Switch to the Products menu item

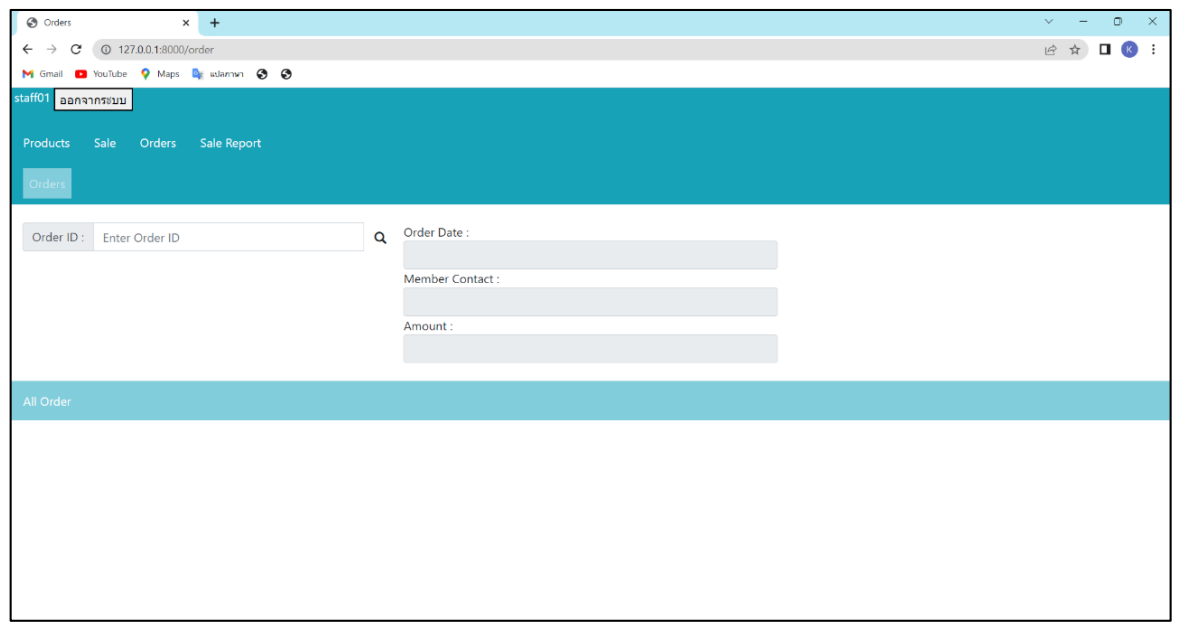coord(46,143)
